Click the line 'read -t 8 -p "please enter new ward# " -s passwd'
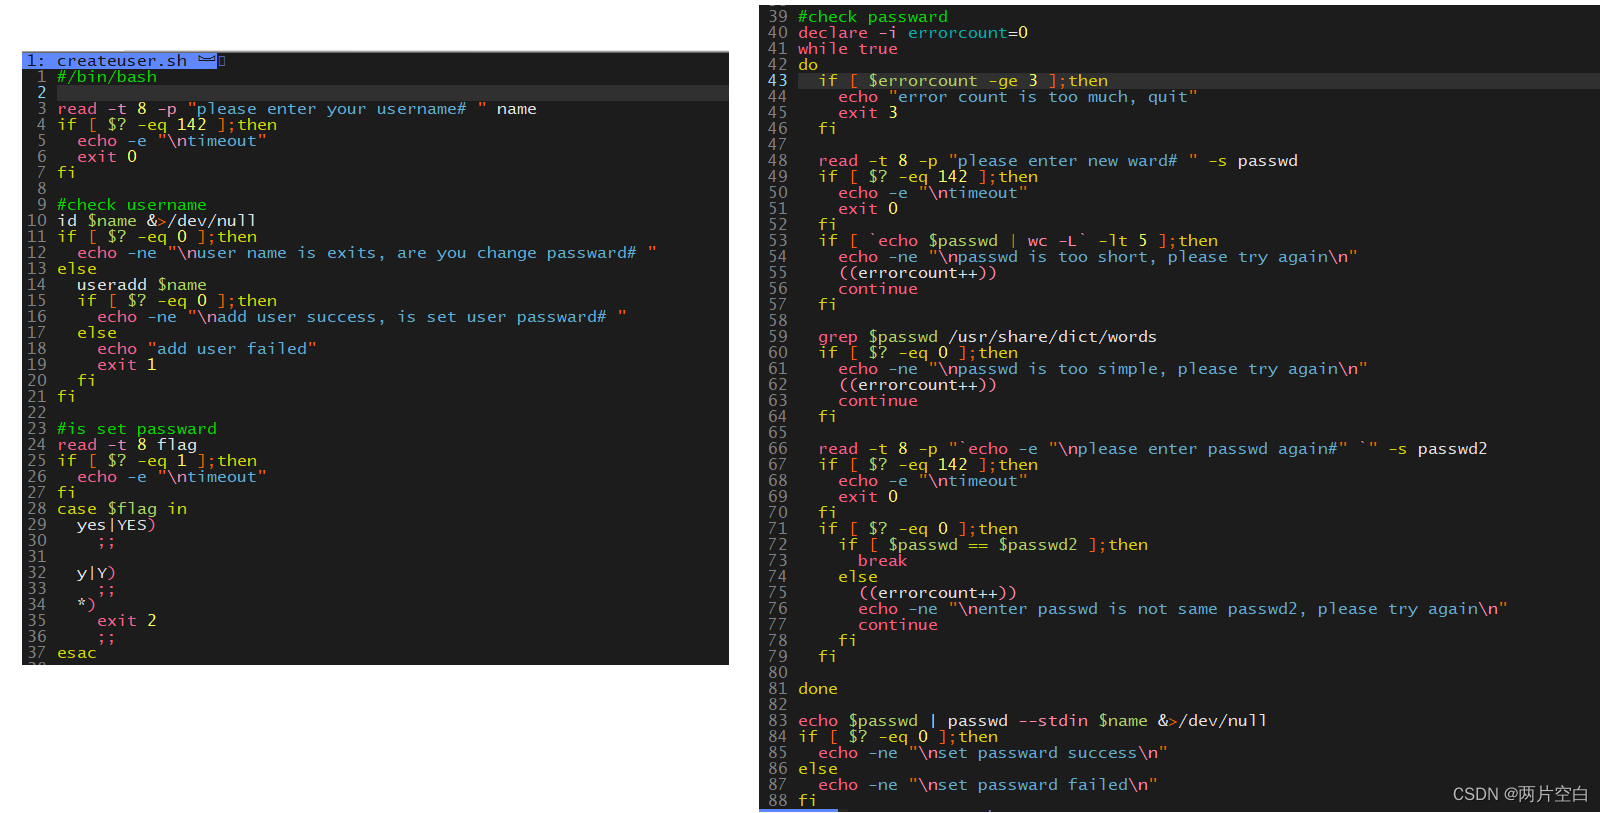Image resolution: width=1603 pixels, height=813 pixels. pos(1058,161)
